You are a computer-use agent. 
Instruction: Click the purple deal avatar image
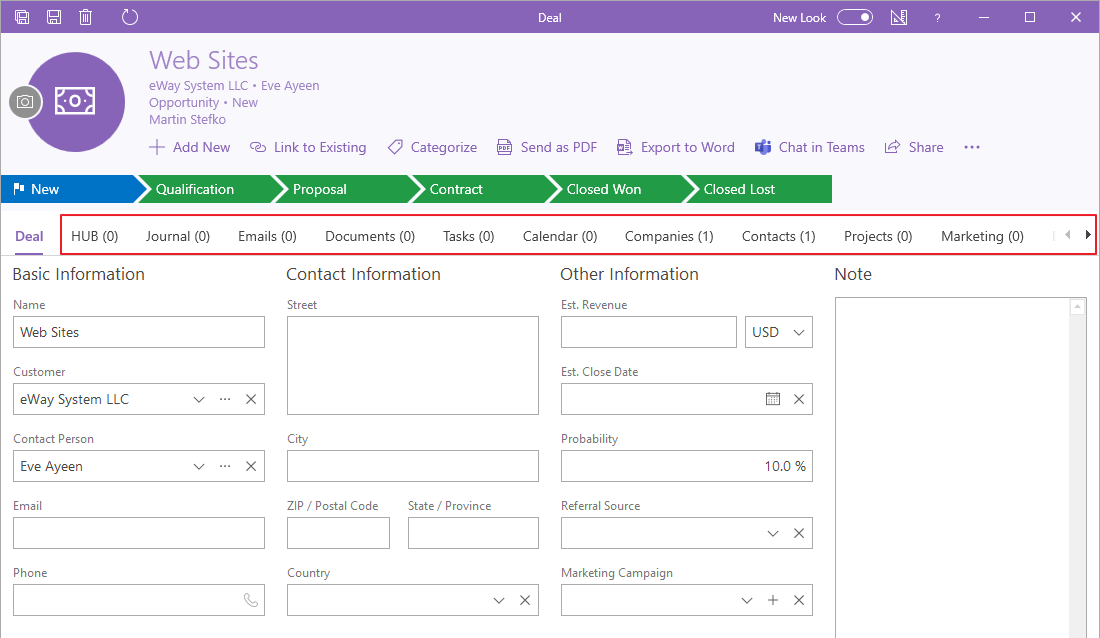pyautogui.click(x=76, y=102)
